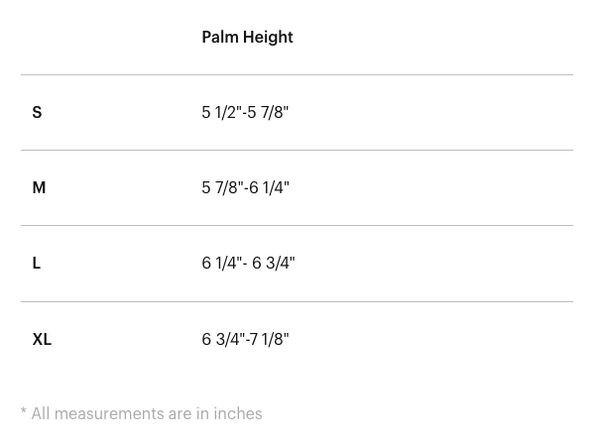
Task: Select the L size row label
Action: [37, 263]
